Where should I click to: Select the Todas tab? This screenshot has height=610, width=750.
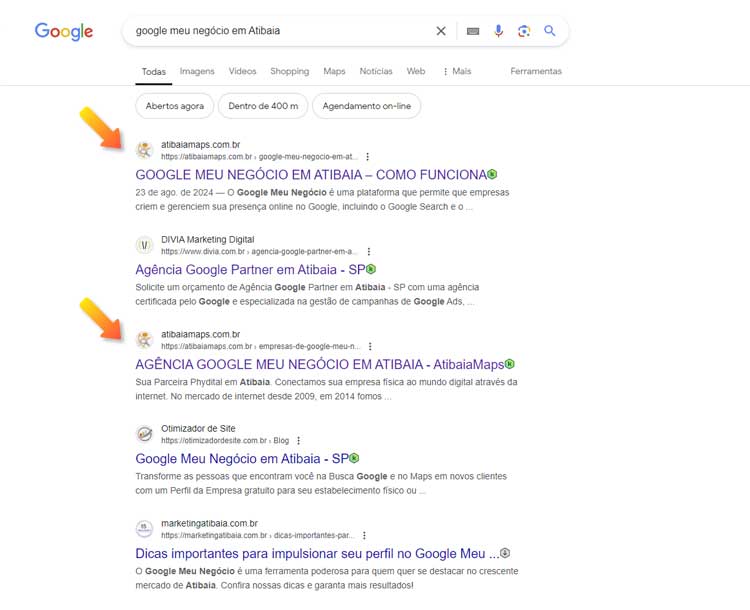154,72
